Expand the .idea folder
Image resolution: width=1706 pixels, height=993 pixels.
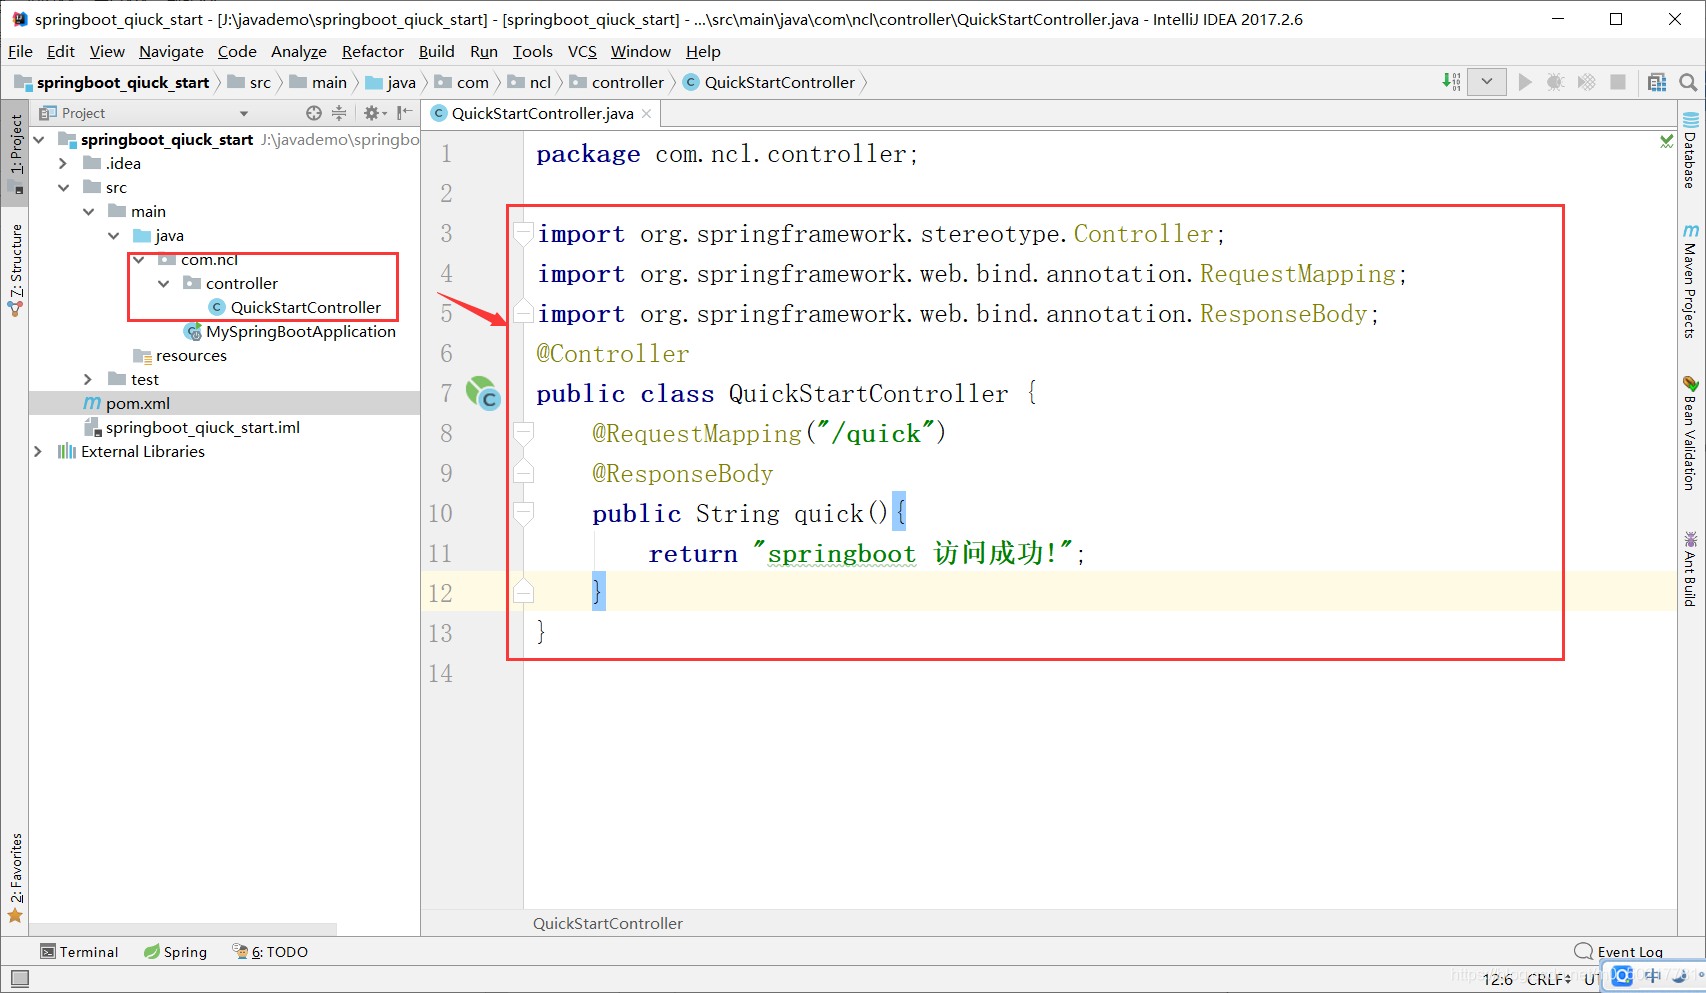tap(63, 163)
